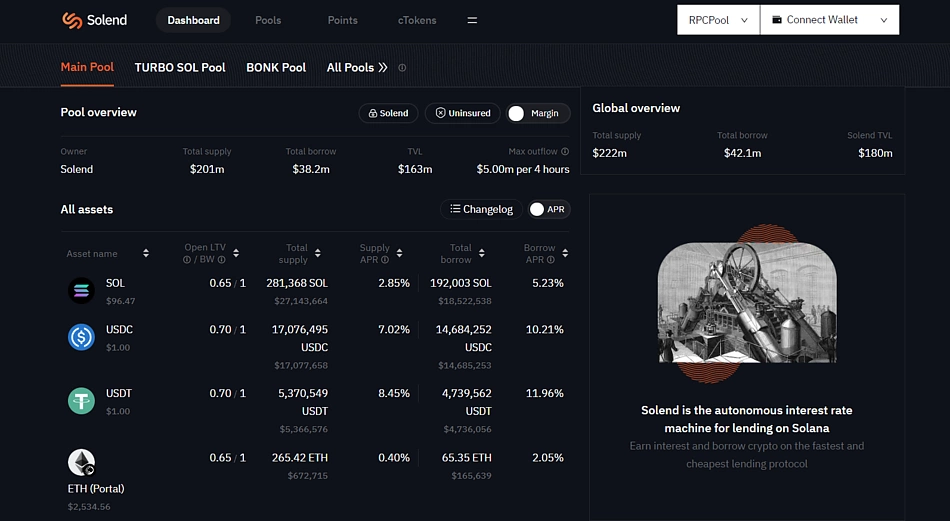Click the 281,368 SOL total supply value

tap(297, 283)
